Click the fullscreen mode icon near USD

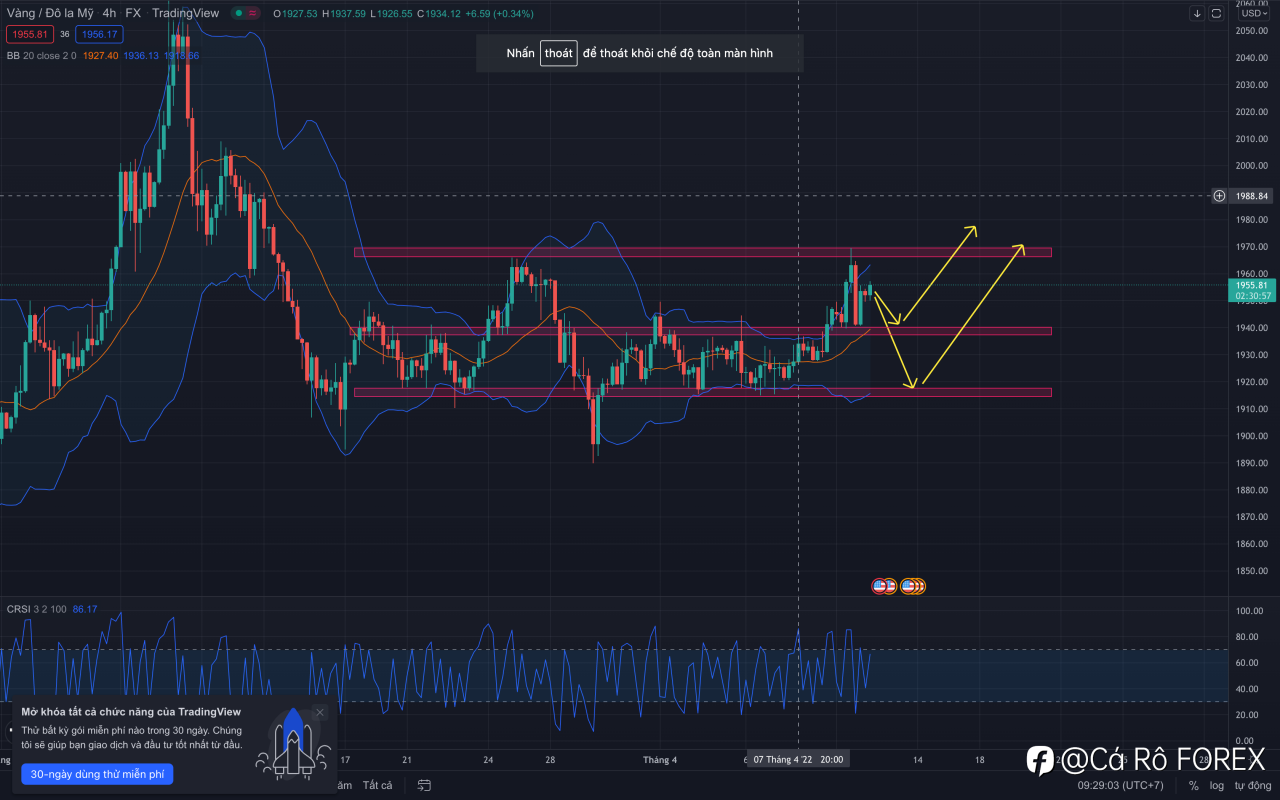coord(1216,14)
